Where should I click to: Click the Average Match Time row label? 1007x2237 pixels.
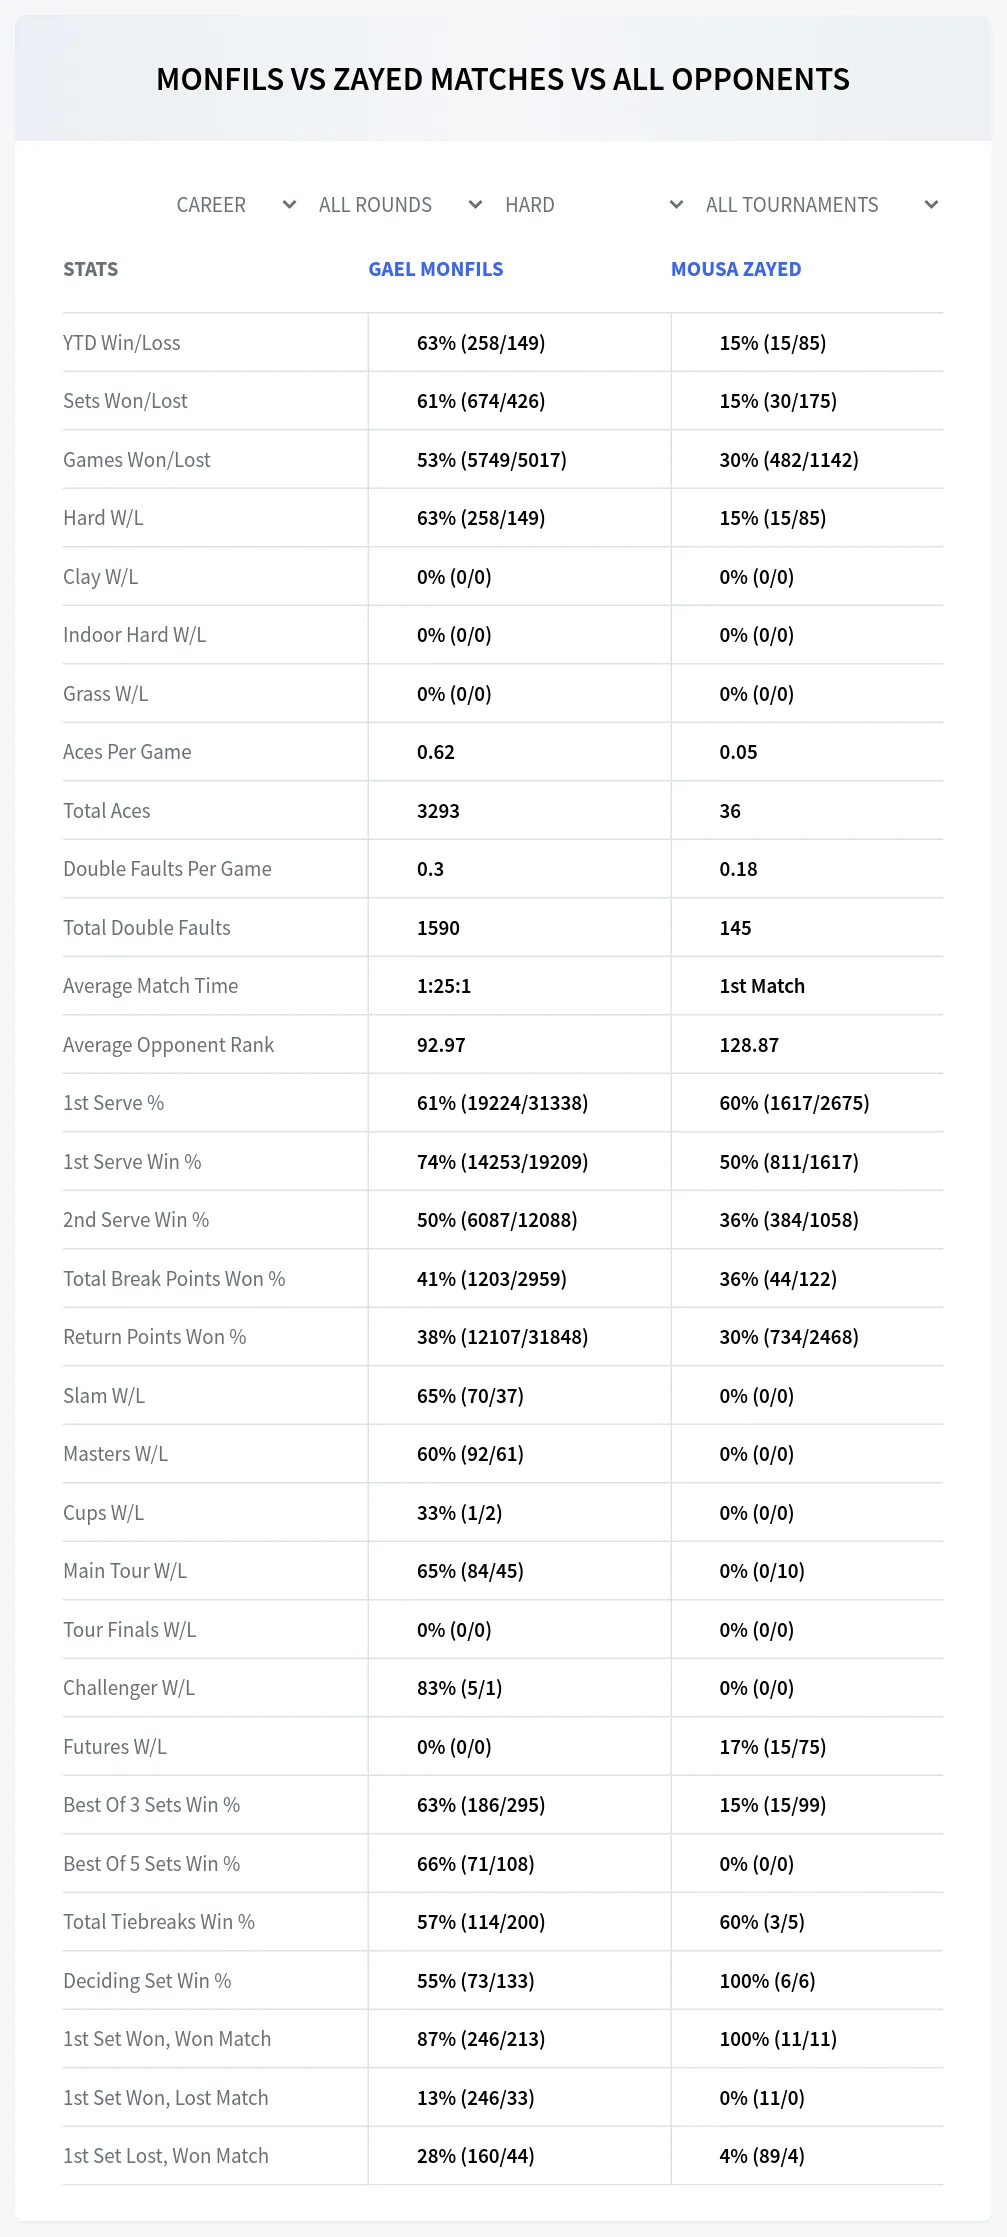coord(151,986)
